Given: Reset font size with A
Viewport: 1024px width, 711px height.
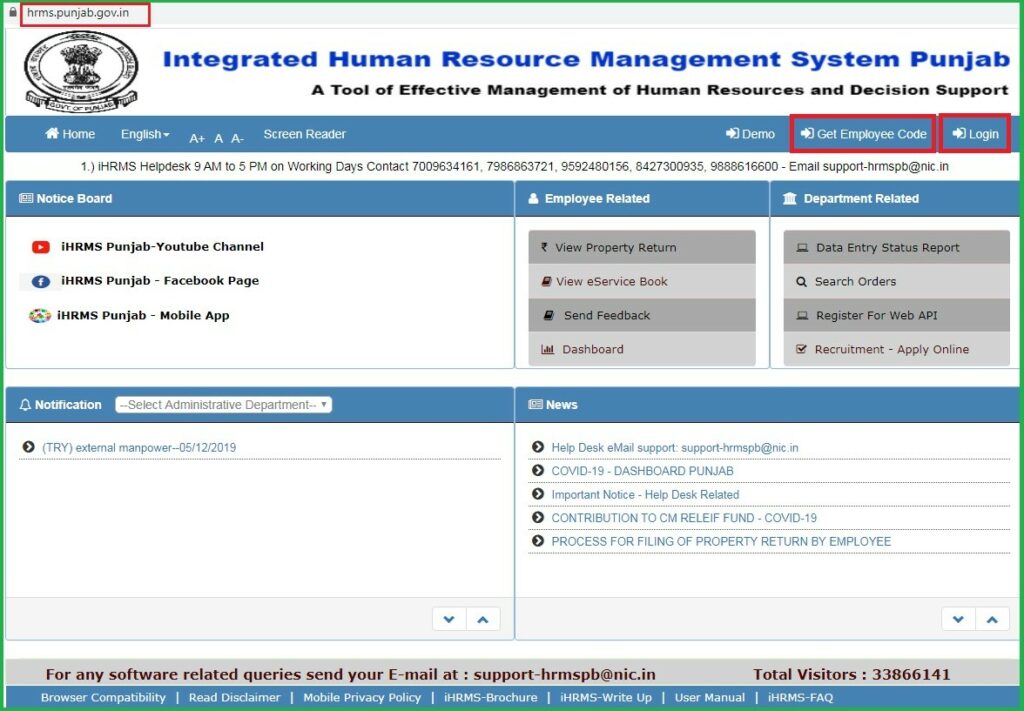Looking at the screenshot, I should coord(219,138).
